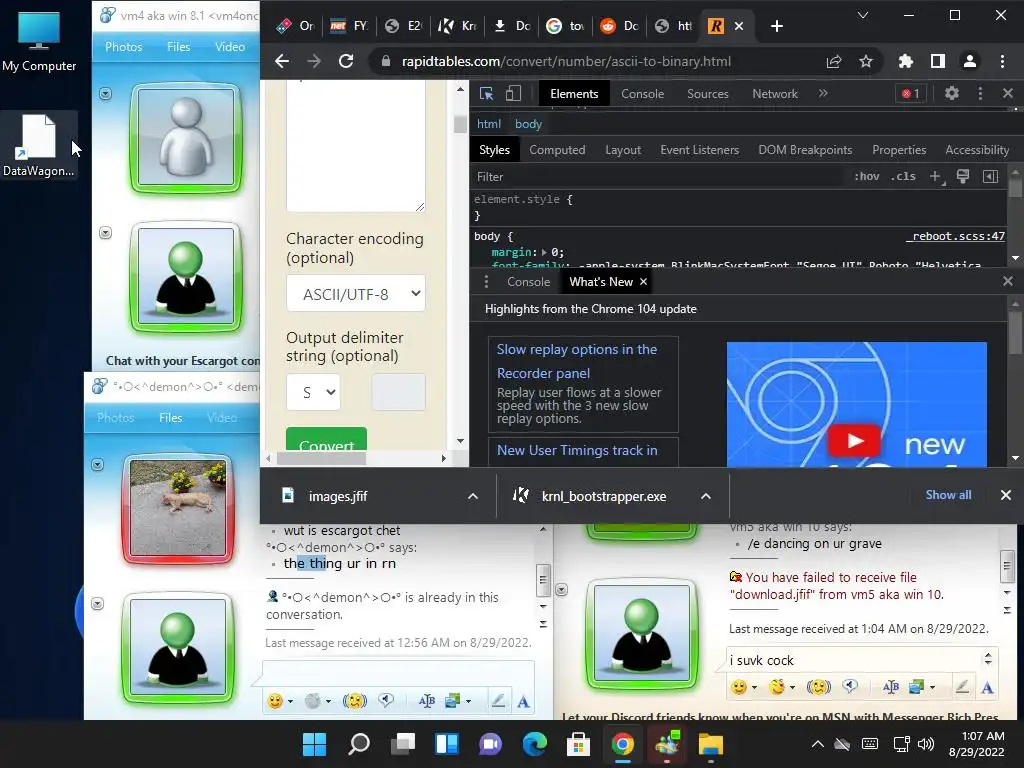
Task: Switch to the Reddit Chrome tab
Action: (618, 26)
